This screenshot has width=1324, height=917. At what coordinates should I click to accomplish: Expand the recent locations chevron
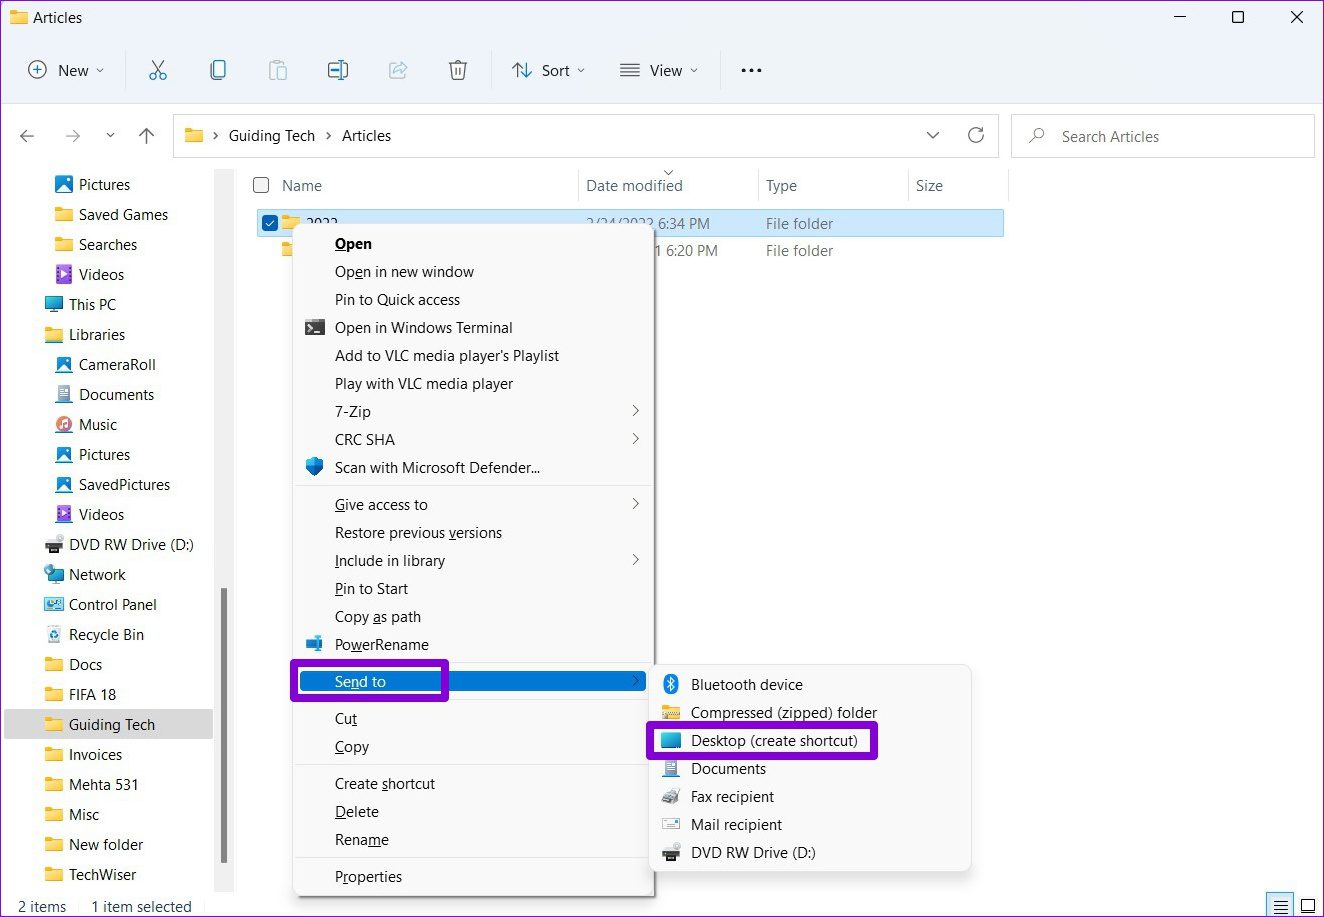[110, 136]
